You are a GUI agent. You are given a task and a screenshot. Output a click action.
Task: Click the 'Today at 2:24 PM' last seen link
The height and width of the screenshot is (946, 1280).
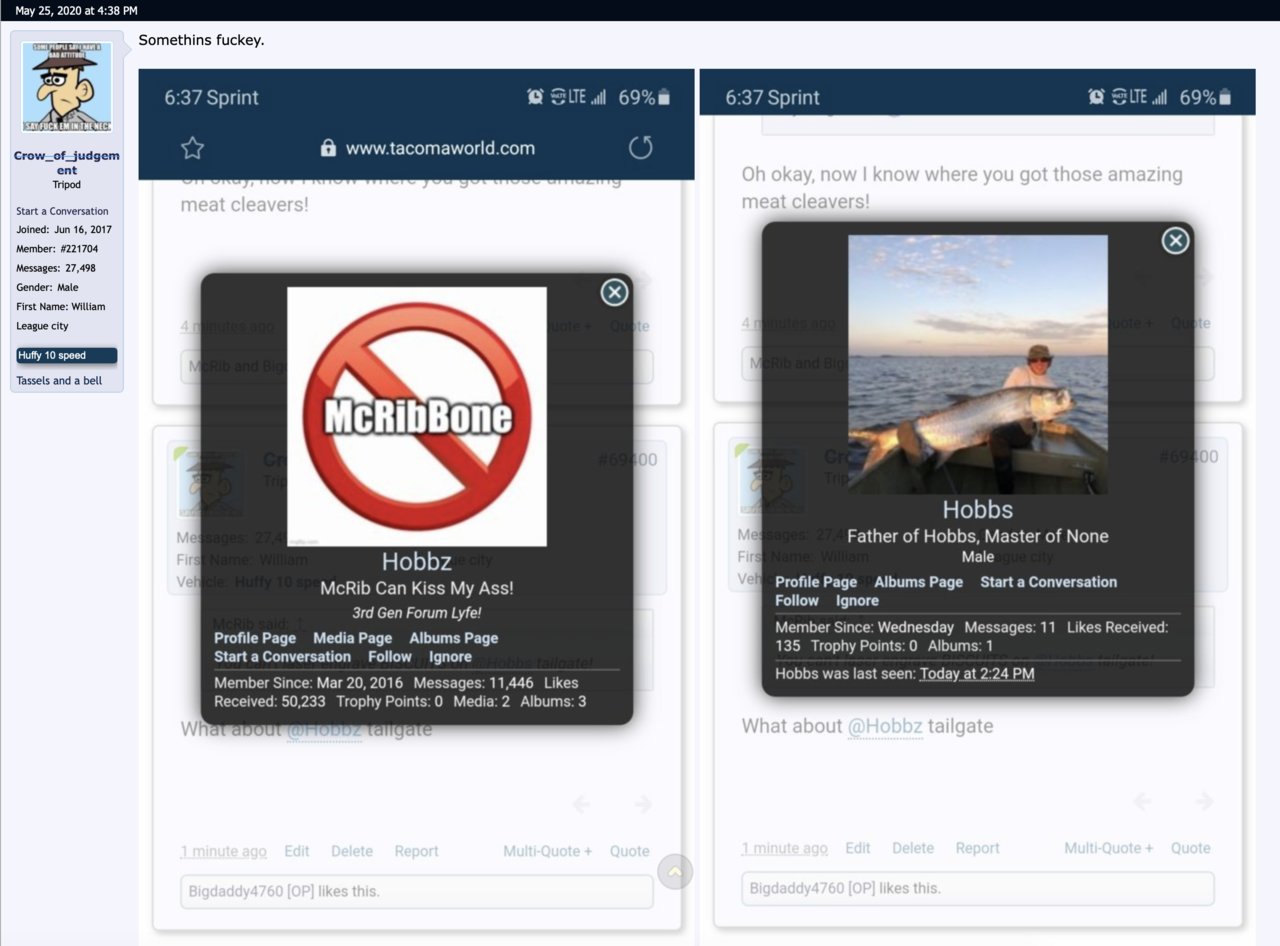[977, 674]
